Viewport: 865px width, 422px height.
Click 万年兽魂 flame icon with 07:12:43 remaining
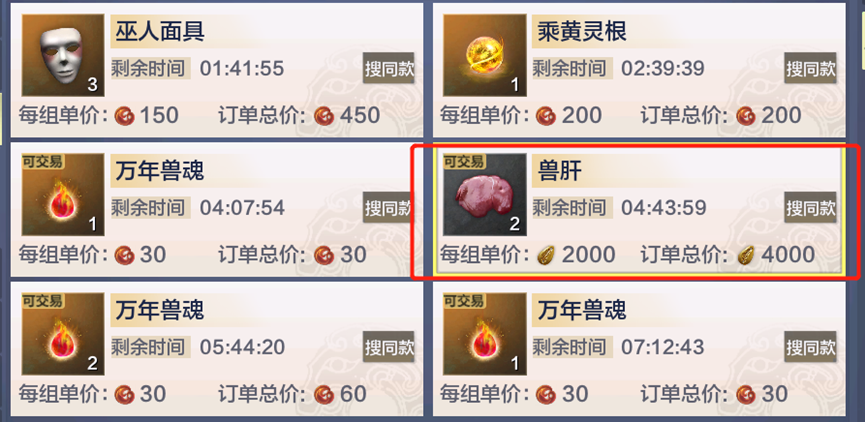point(485,334)
